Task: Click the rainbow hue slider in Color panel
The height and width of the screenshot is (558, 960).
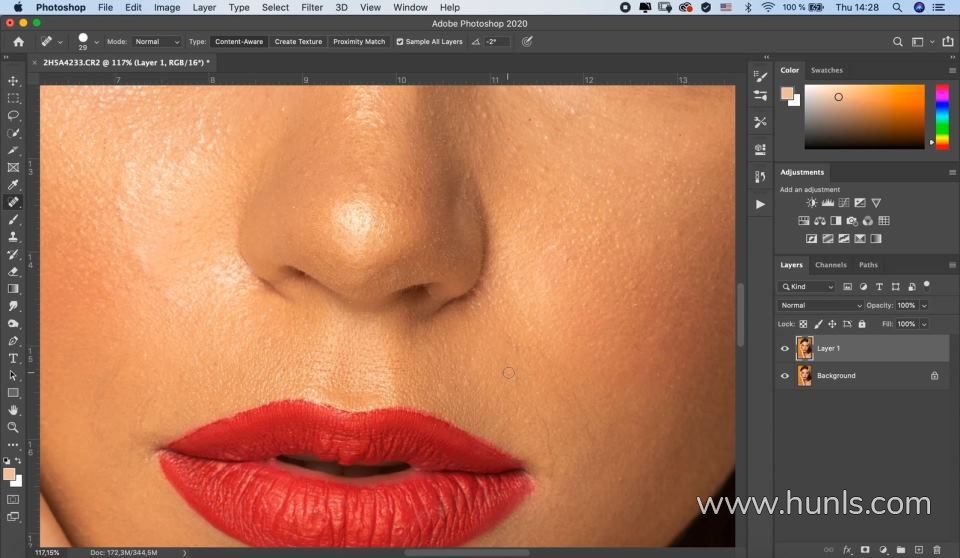Action: (942, 115)
